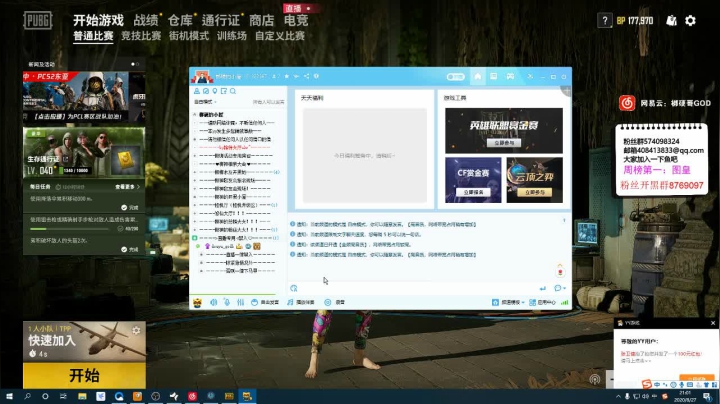Click the search icon above channel list
The width and height of the screenshot is (720, 404).
point(233,91)
